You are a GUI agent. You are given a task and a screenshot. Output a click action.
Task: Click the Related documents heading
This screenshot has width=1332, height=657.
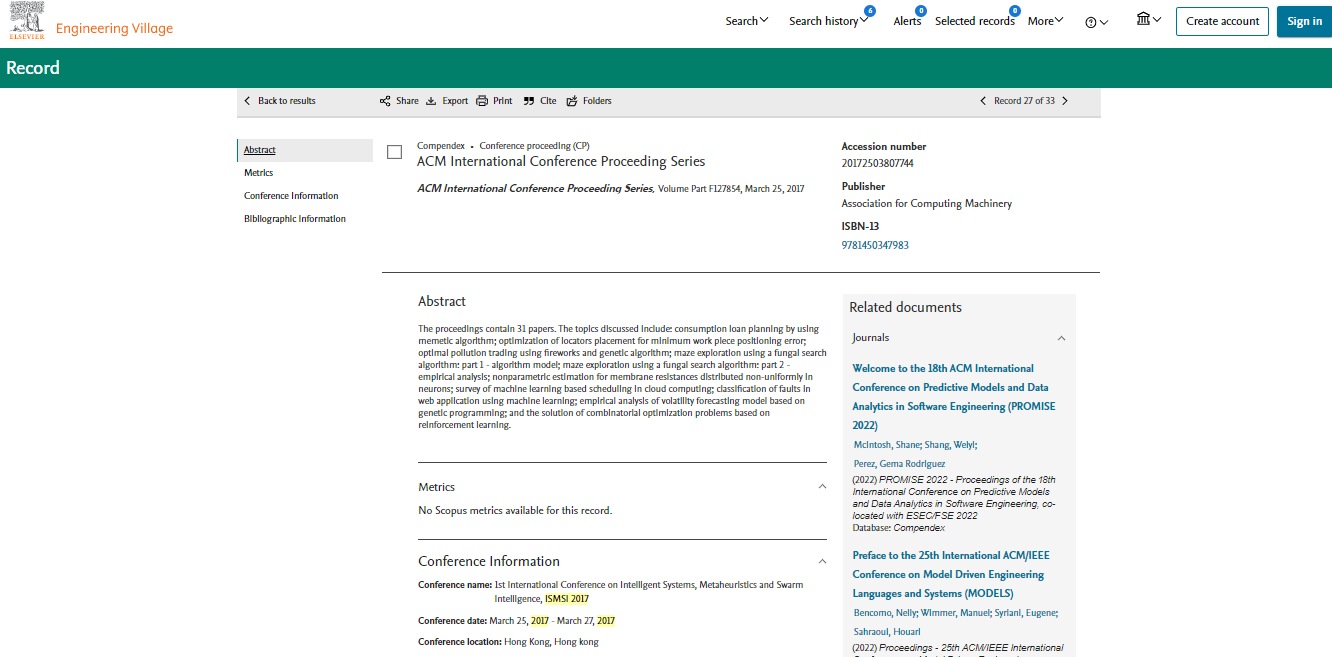905,307
